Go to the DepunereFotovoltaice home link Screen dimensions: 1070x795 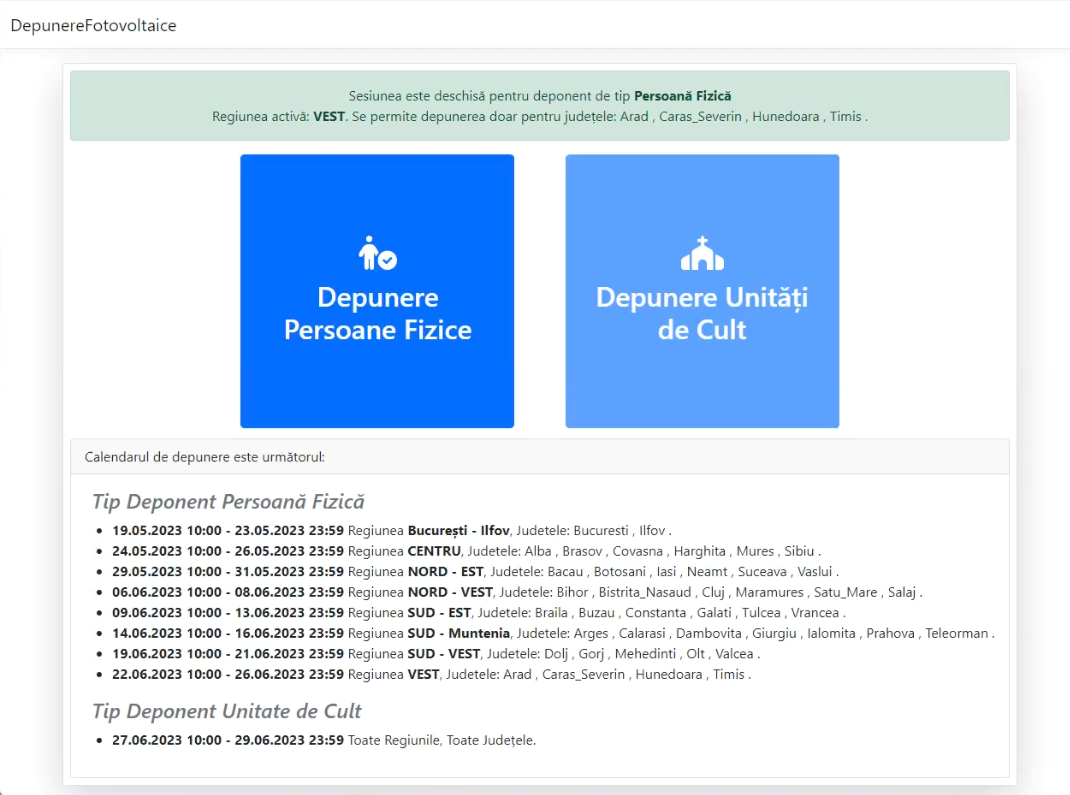pos(93,25)
